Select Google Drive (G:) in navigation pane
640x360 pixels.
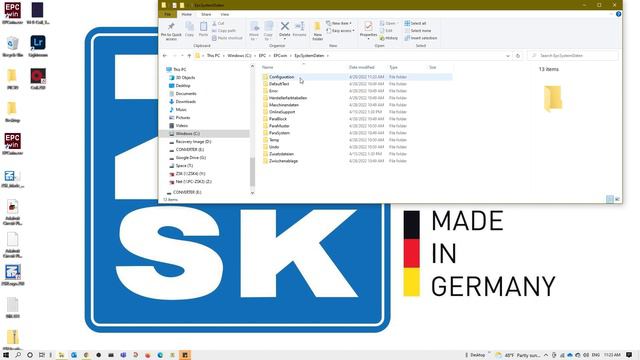[x=191, y=158]
